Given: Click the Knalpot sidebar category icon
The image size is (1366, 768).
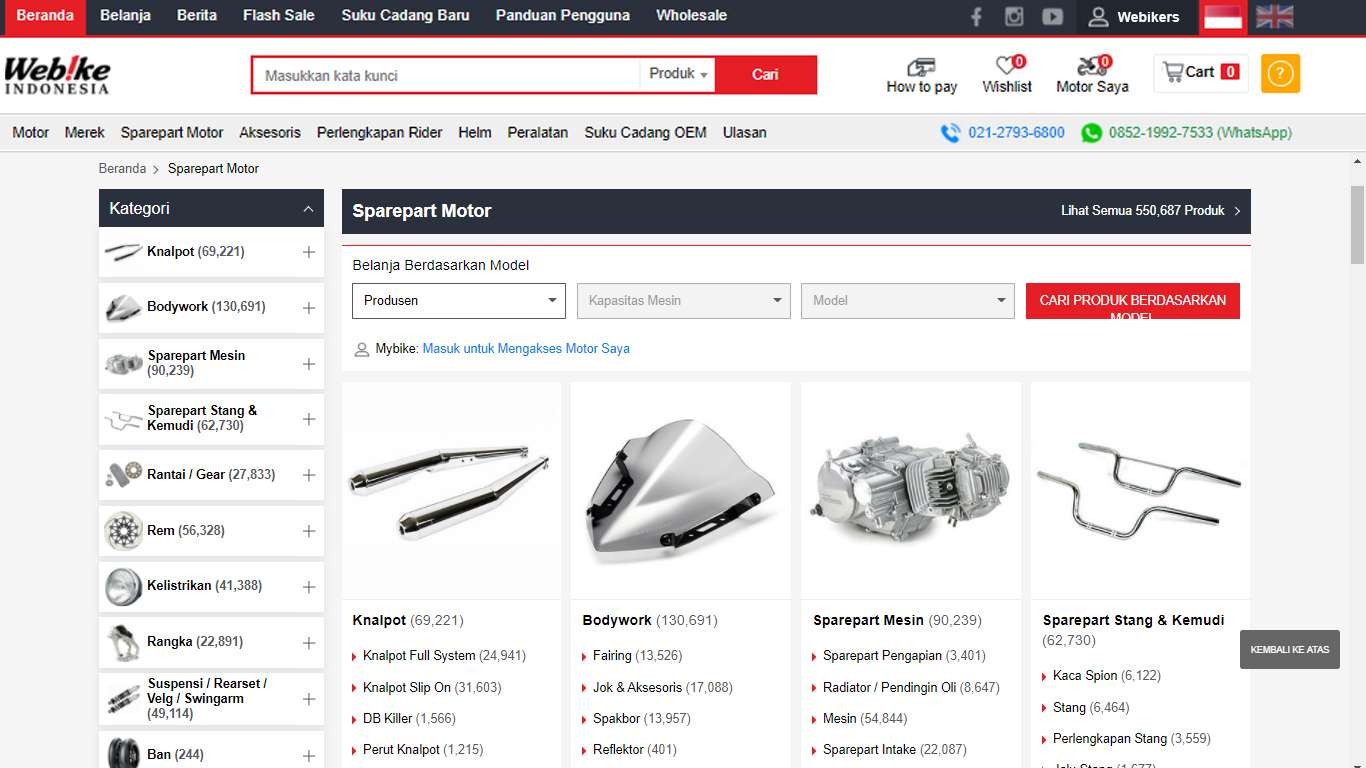Looking at the screenshot, I should (x=123, y=252).
